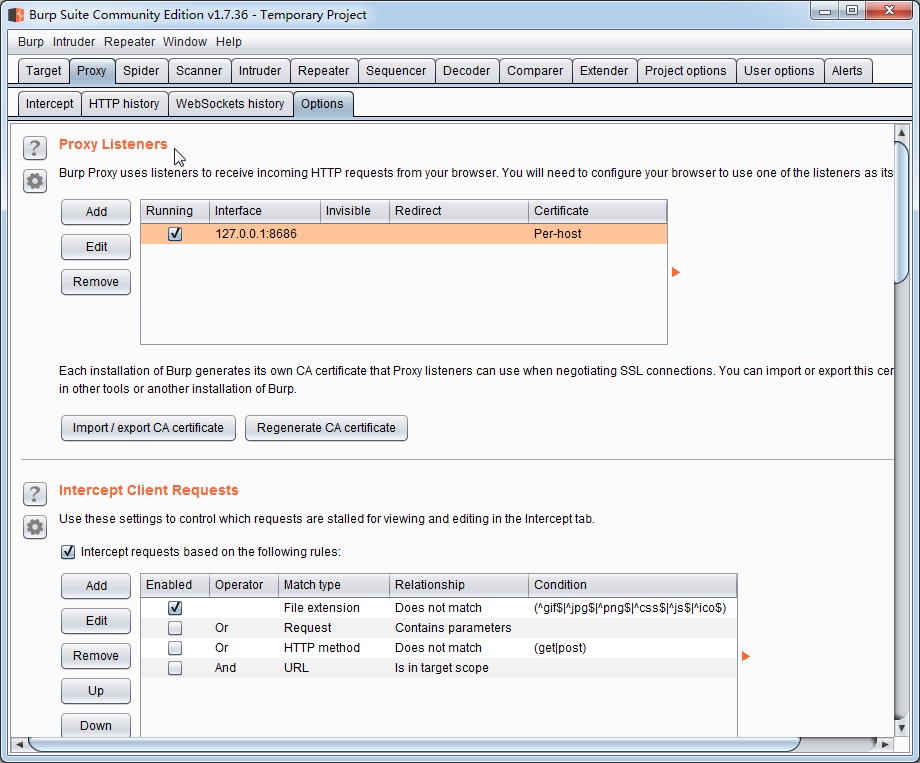Screen dimensions: 920x763
Task: Switch to the Spider tab
Action: (x=141, y=71)
